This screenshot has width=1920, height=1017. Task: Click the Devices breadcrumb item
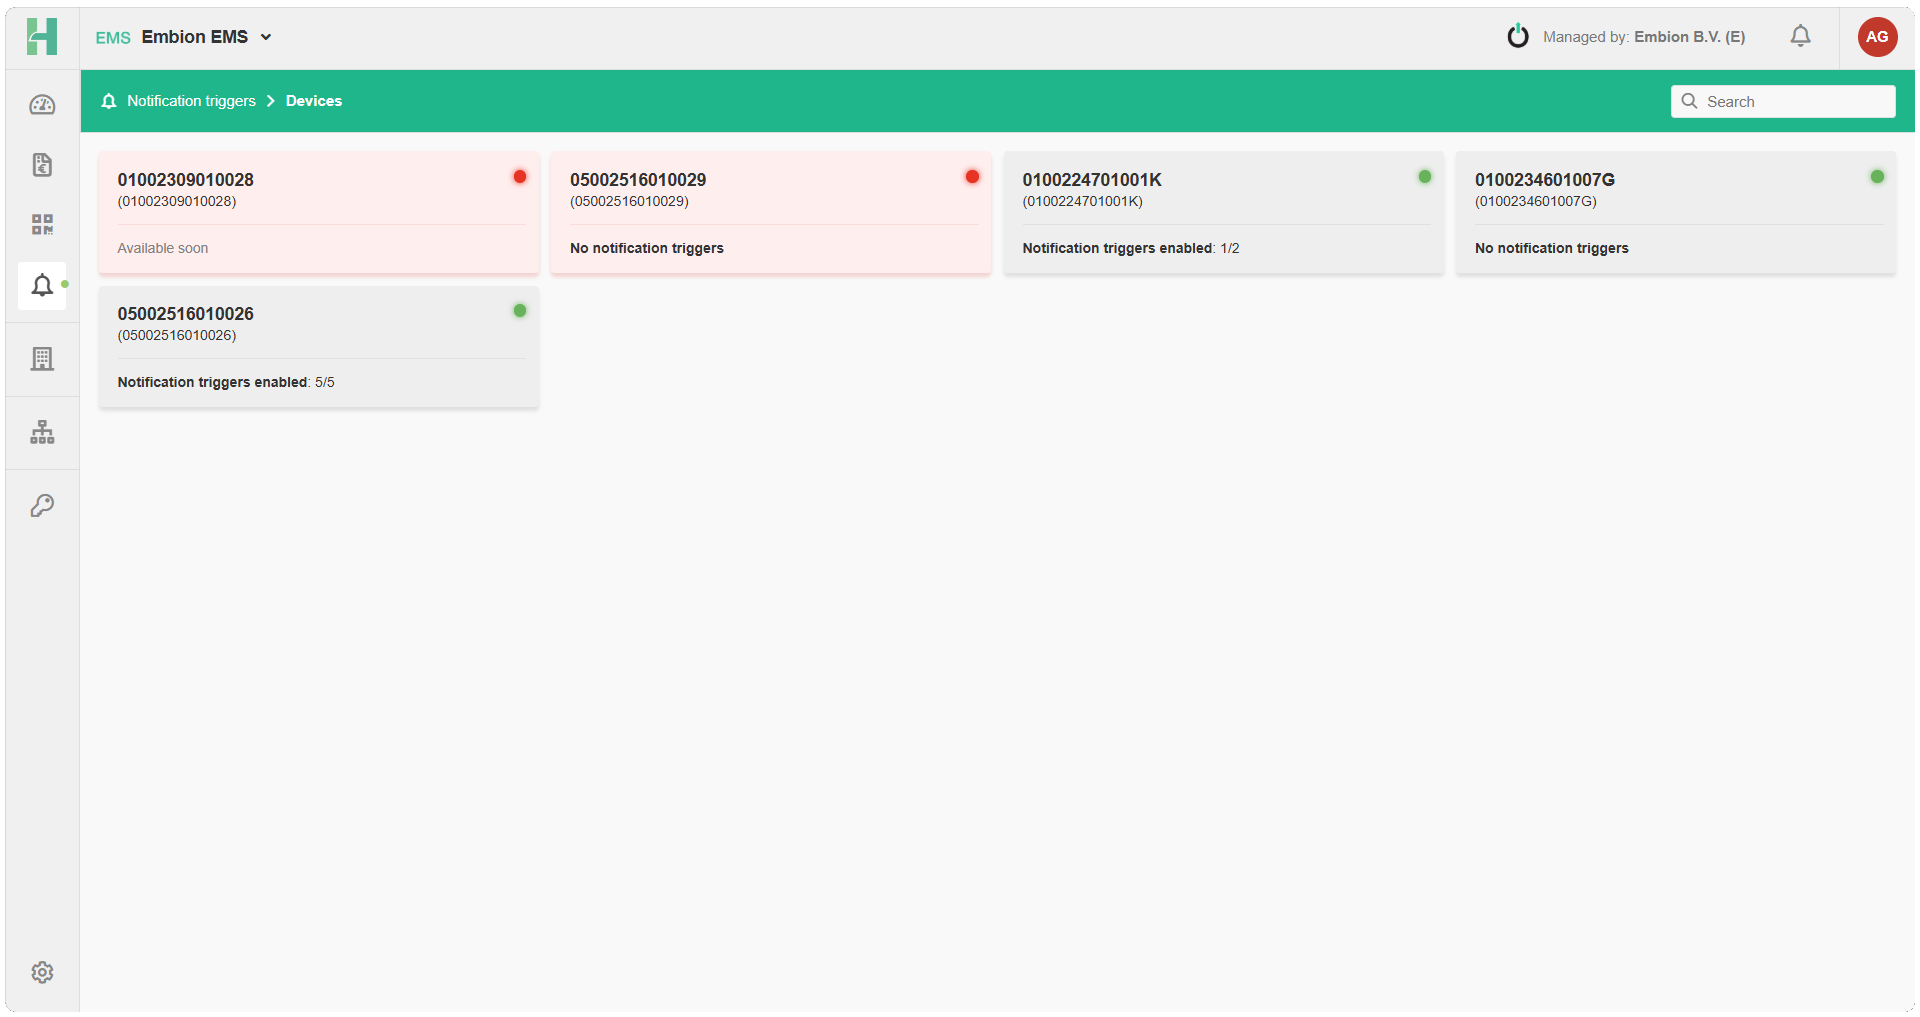[314, 101]
